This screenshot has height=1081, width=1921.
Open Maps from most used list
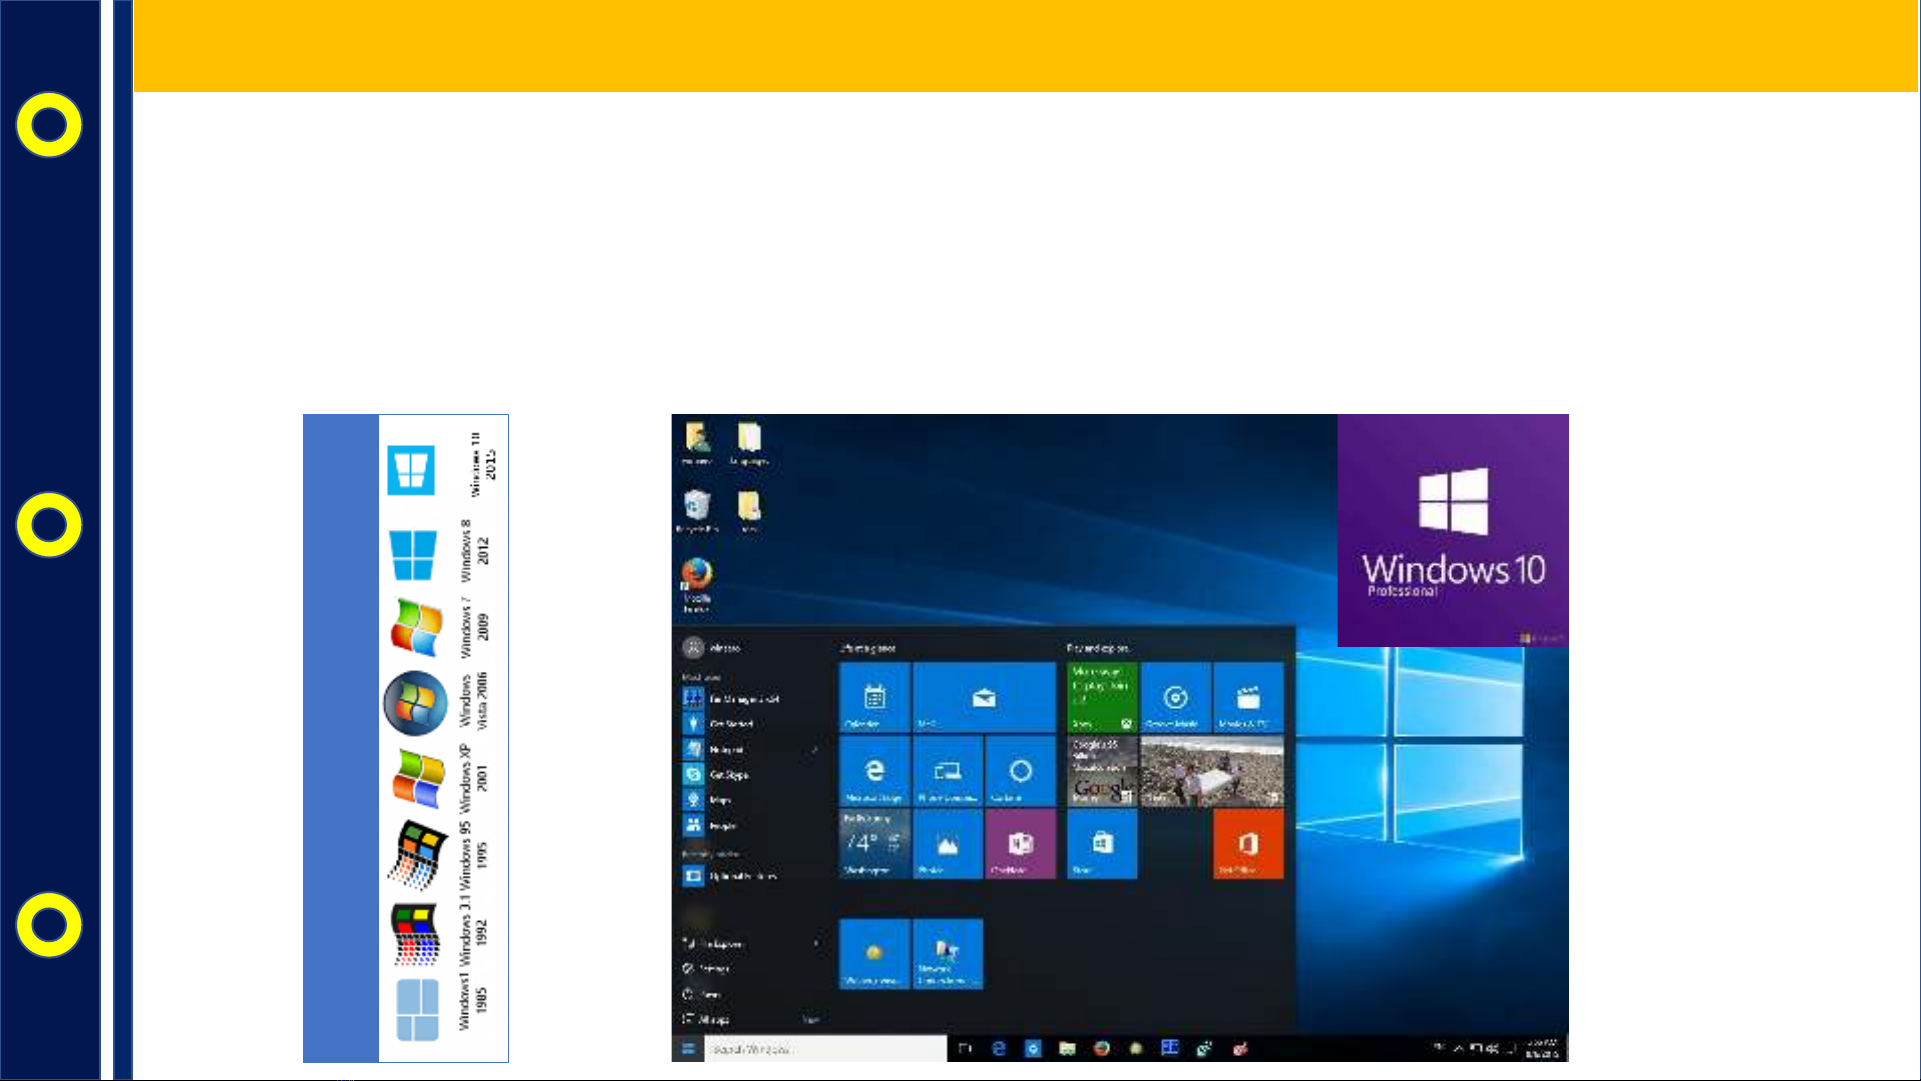[x=707, y=800]
